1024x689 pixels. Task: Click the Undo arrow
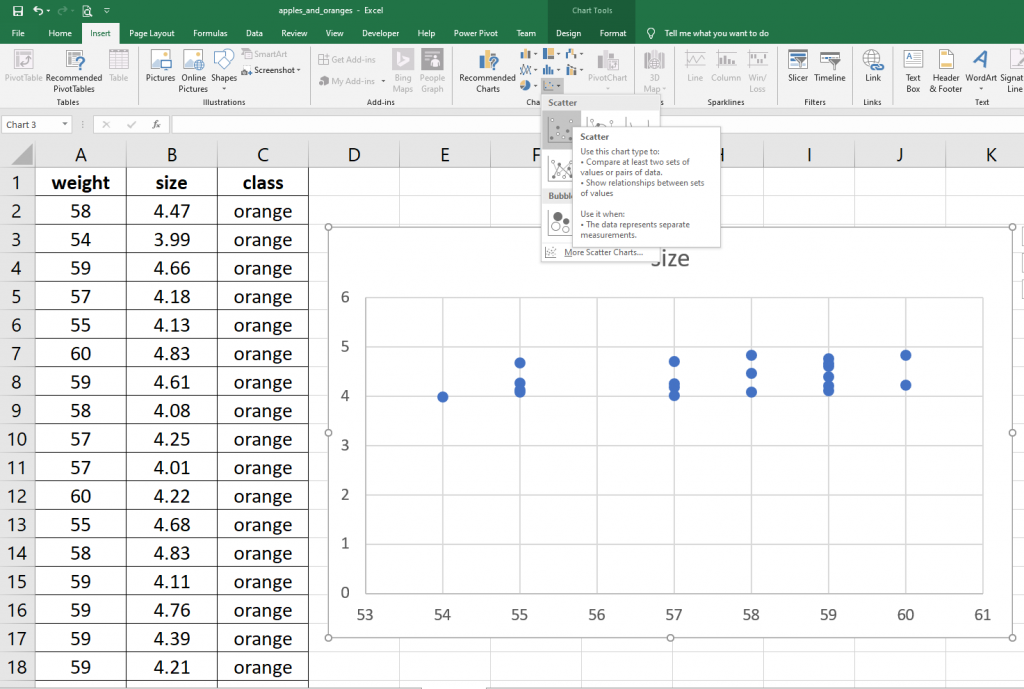coord(36,10)
